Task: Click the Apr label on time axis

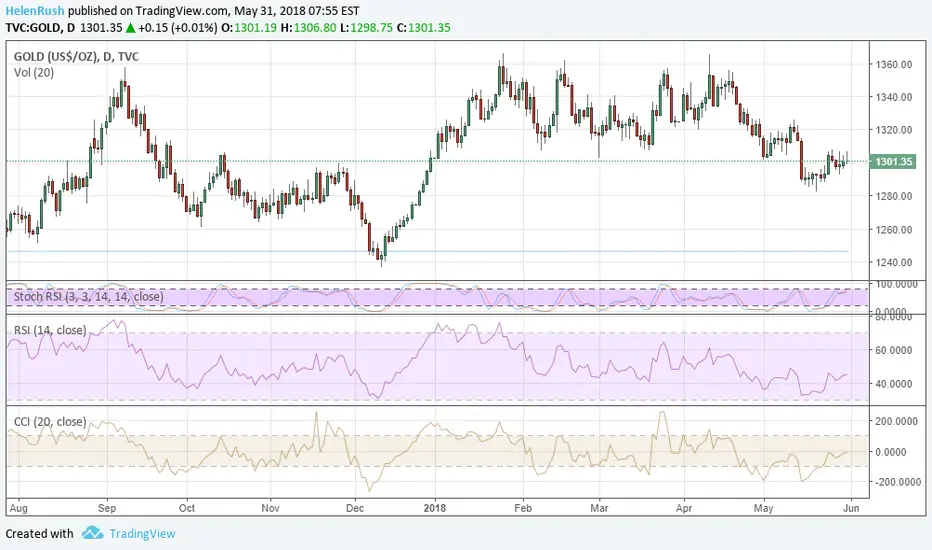Action: click(x=684, y=508)
